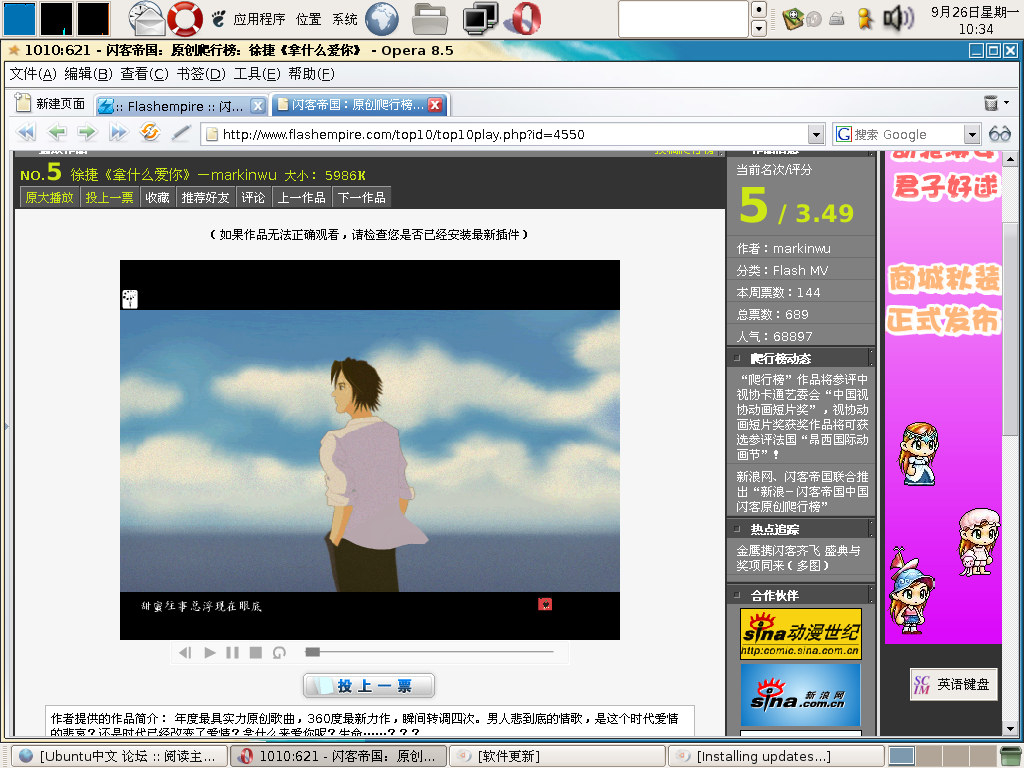Go to 下一作品 next work

pos(362,197)
